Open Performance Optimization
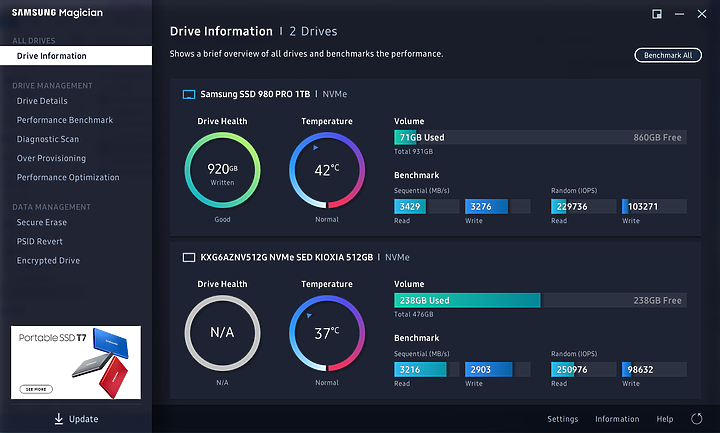Image resolution: width=720 pixels, height=433 pixels. point(68,177)
